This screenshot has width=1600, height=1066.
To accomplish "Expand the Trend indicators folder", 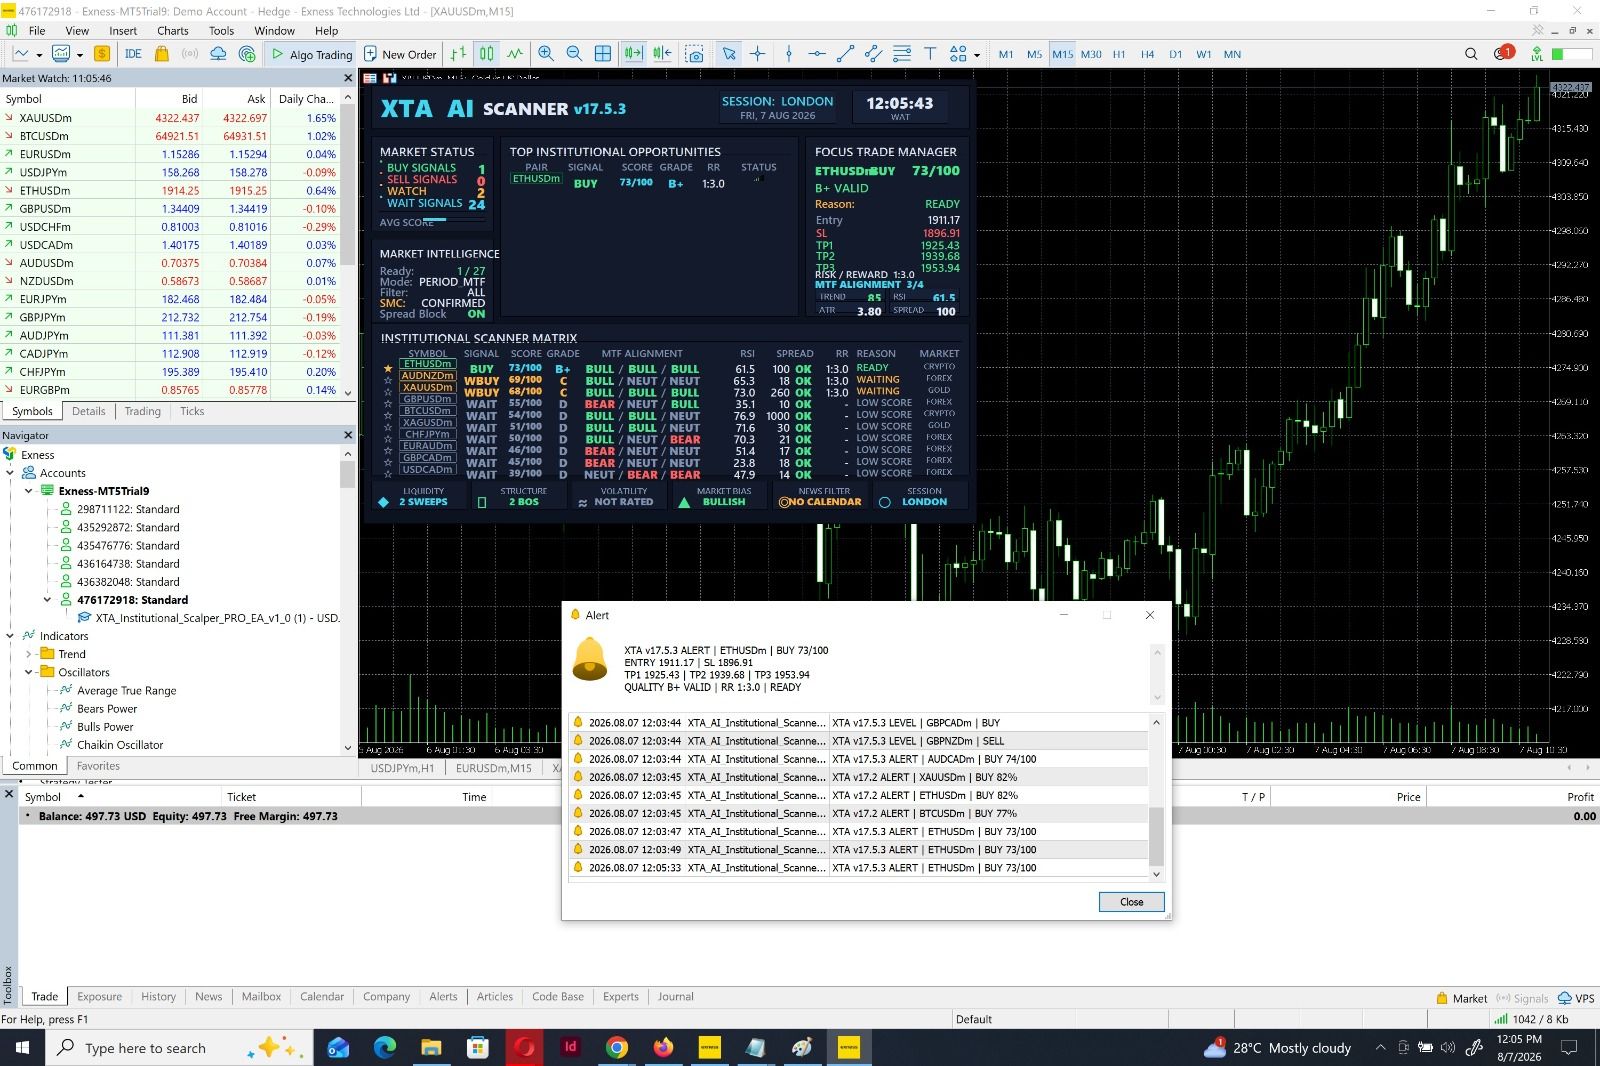I will tap(29, 654).
